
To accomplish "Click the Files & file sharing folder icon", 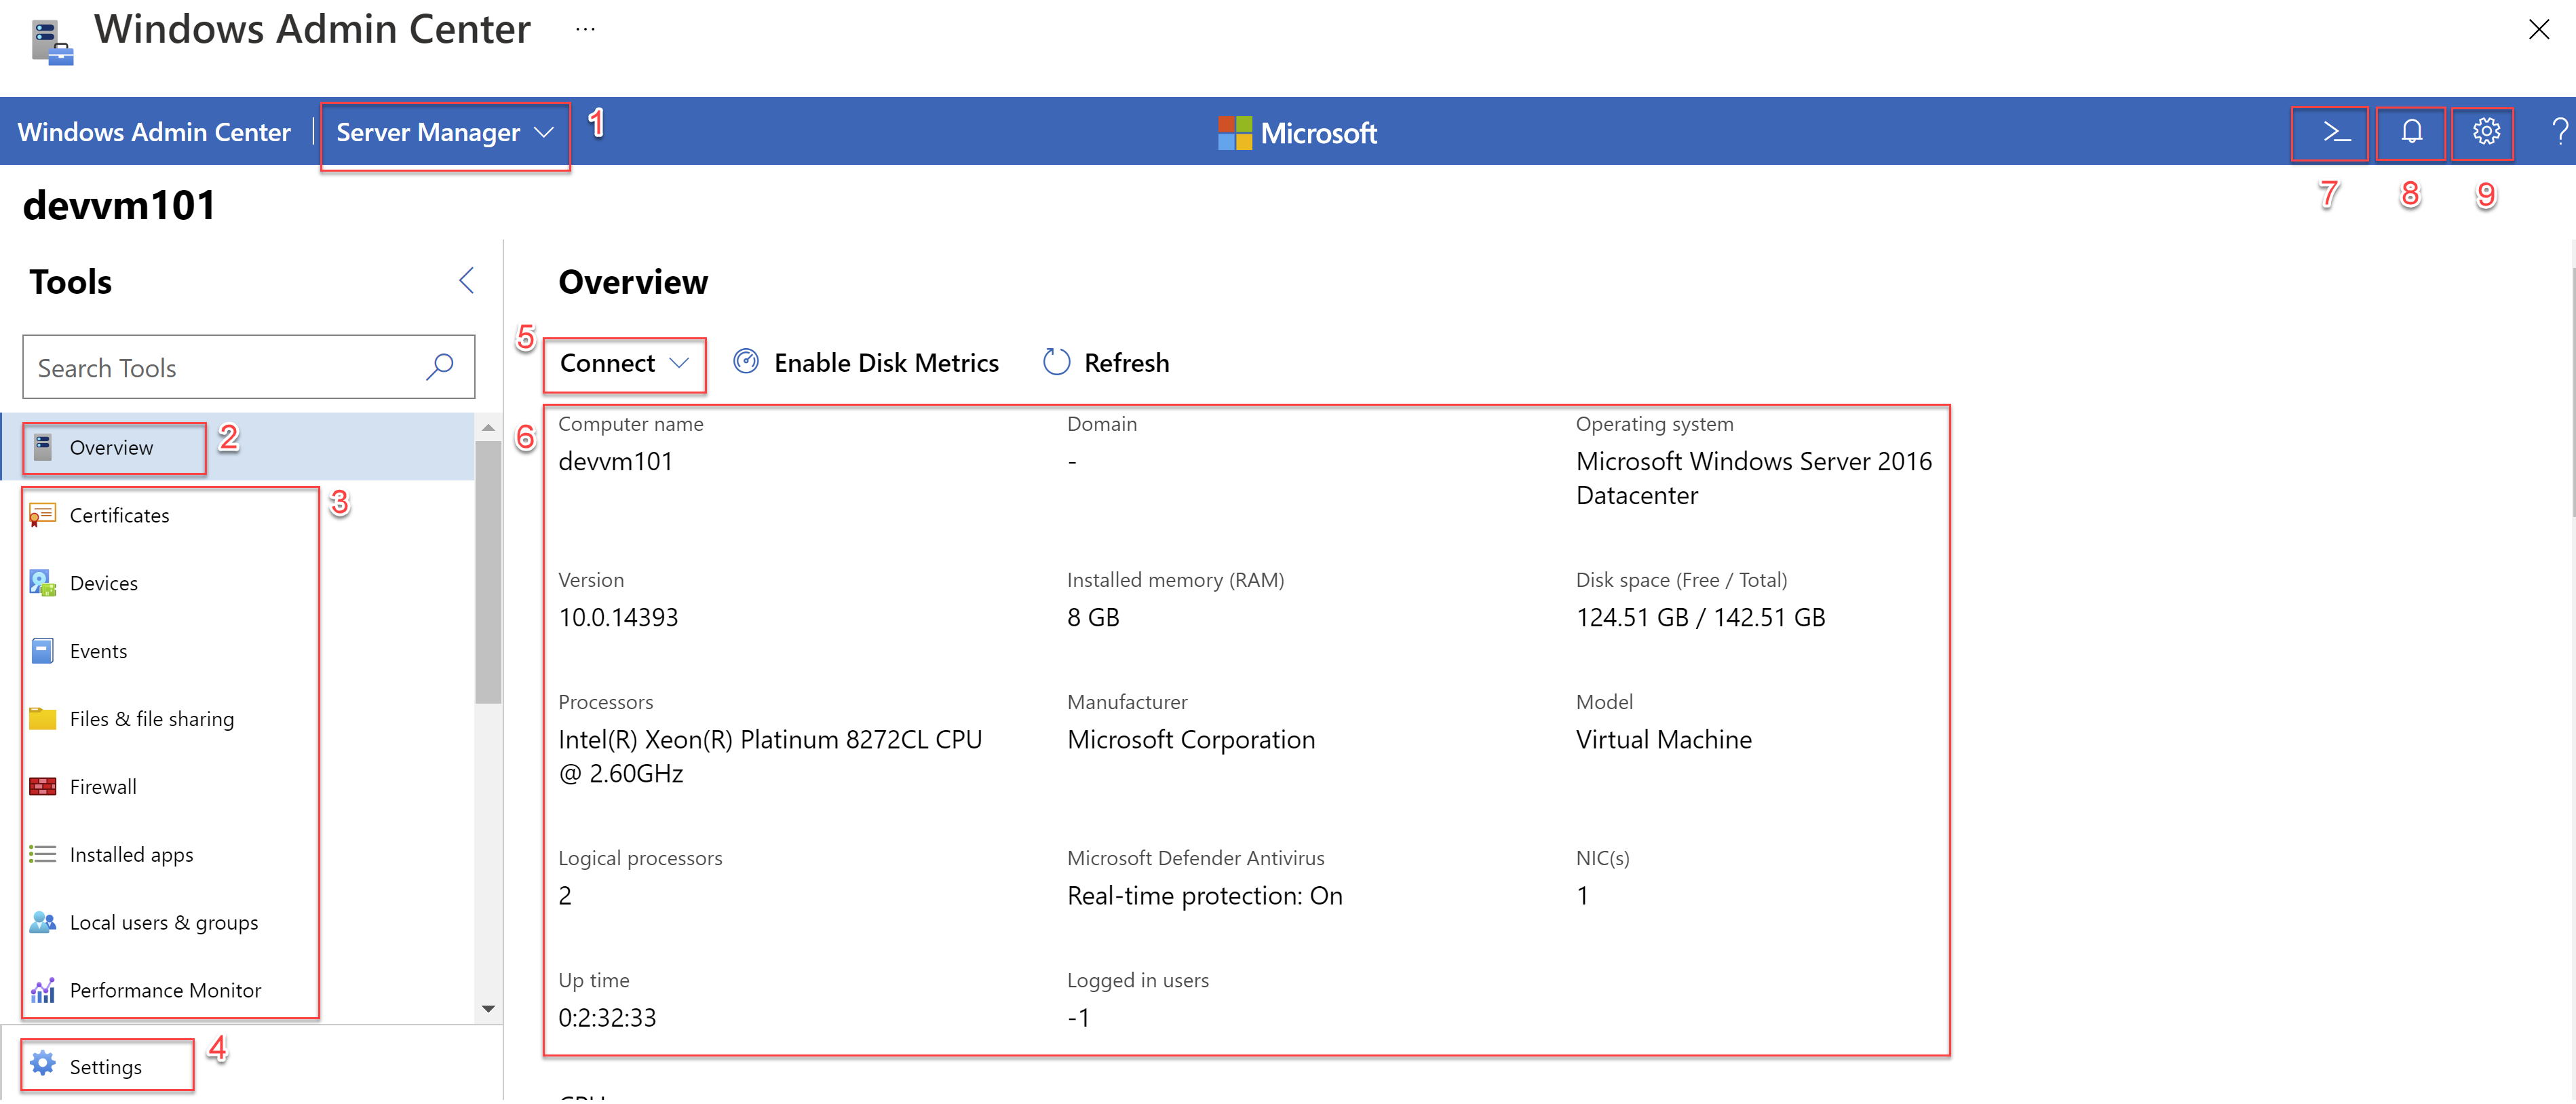I will point(42,719).
